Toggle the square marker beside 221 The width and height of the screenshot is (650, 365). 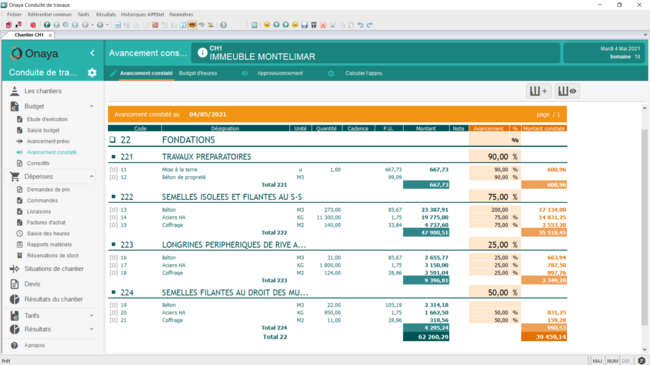tap(113, 157)
